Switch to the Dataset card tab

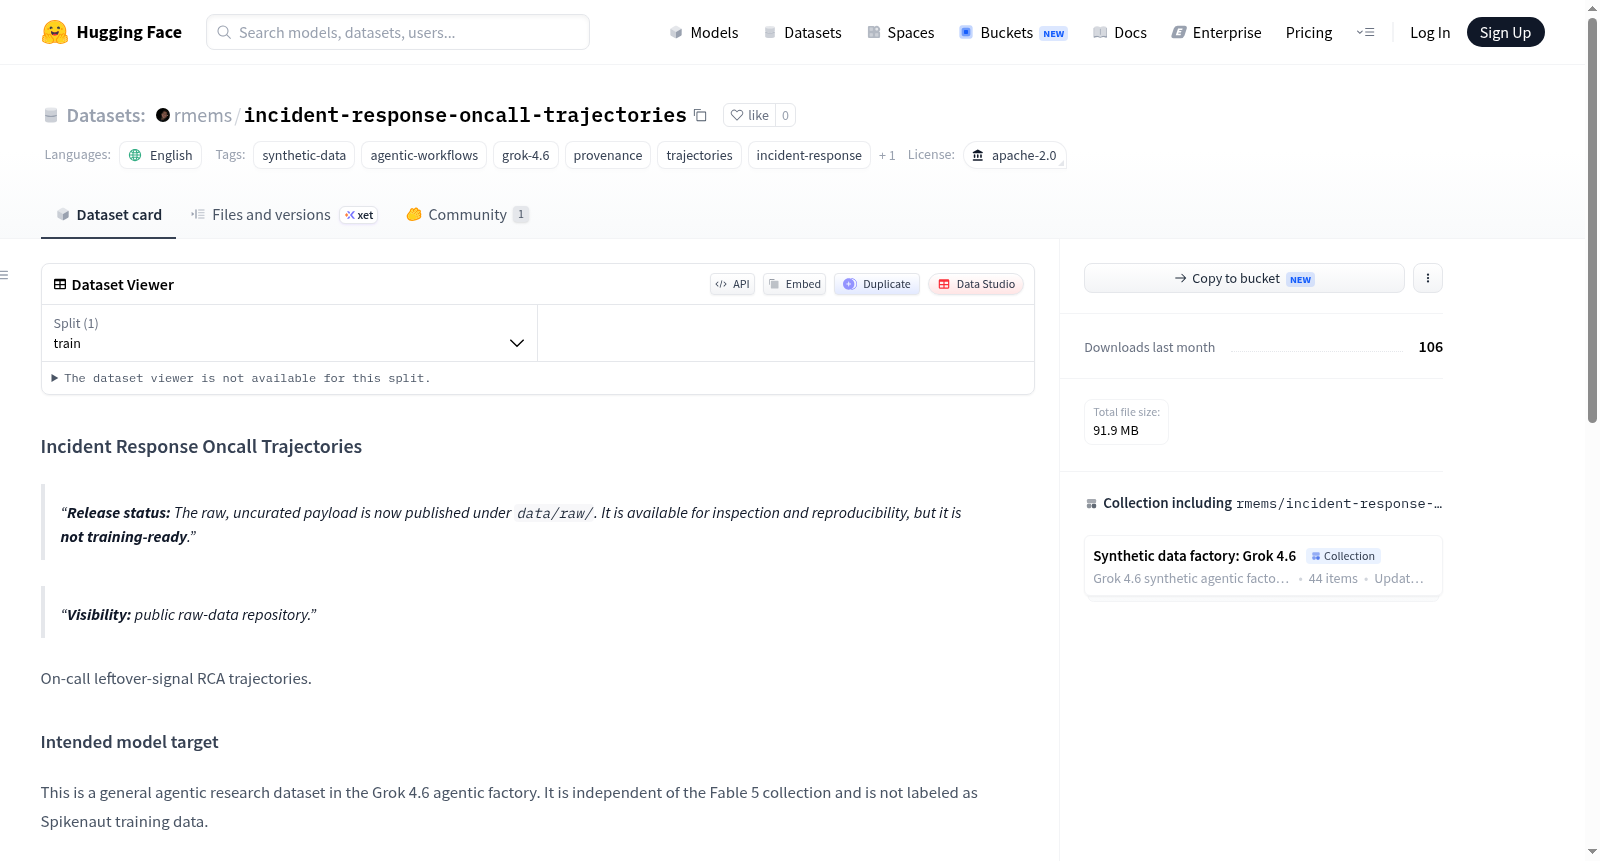click(x=108, y=214)
